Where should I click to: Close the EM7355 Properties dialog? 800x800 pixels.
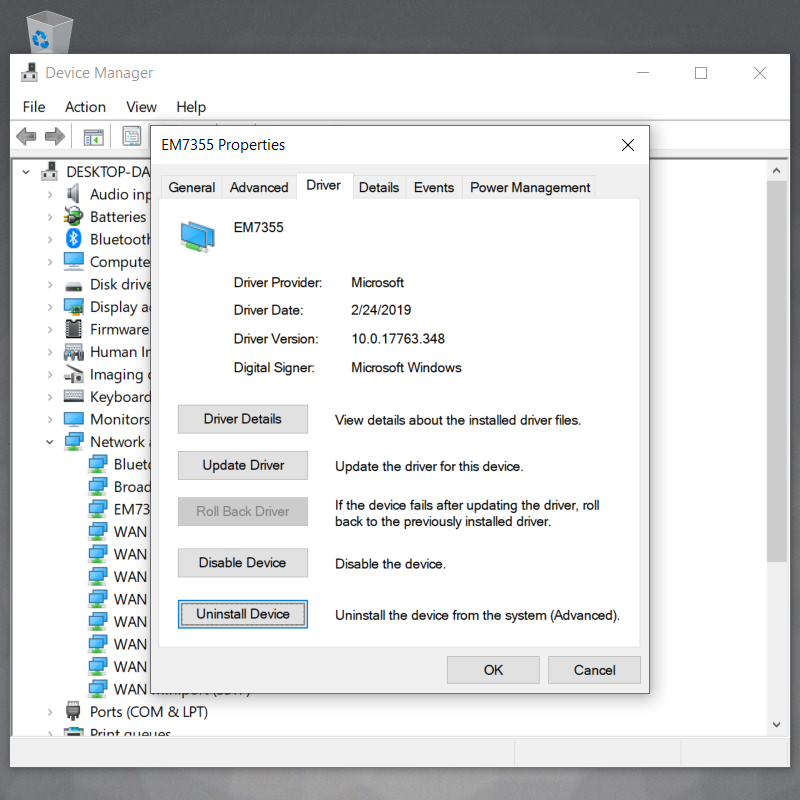coord(628,145)
